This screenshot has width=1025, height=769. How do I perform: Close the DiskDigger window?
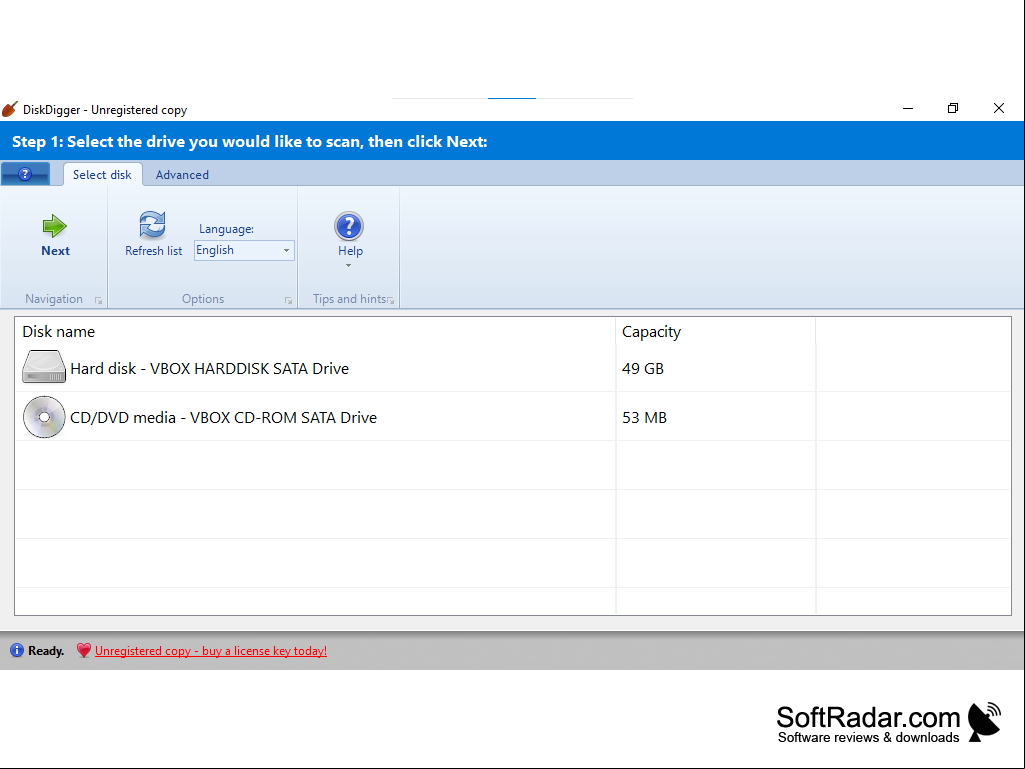coord(999,109)
